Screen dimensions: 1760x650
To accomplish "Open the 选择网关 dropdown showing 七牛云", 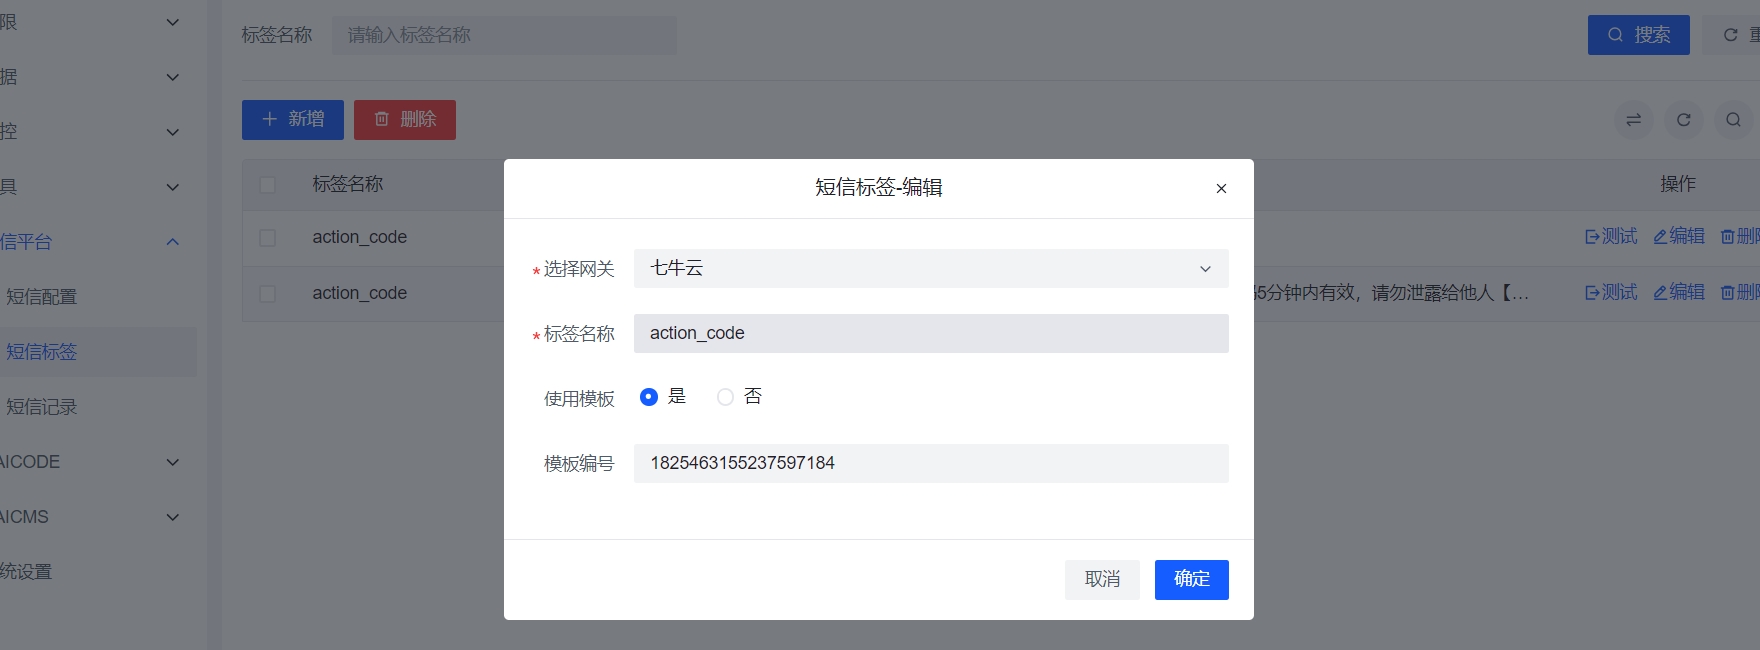I will tap(930, 269).
